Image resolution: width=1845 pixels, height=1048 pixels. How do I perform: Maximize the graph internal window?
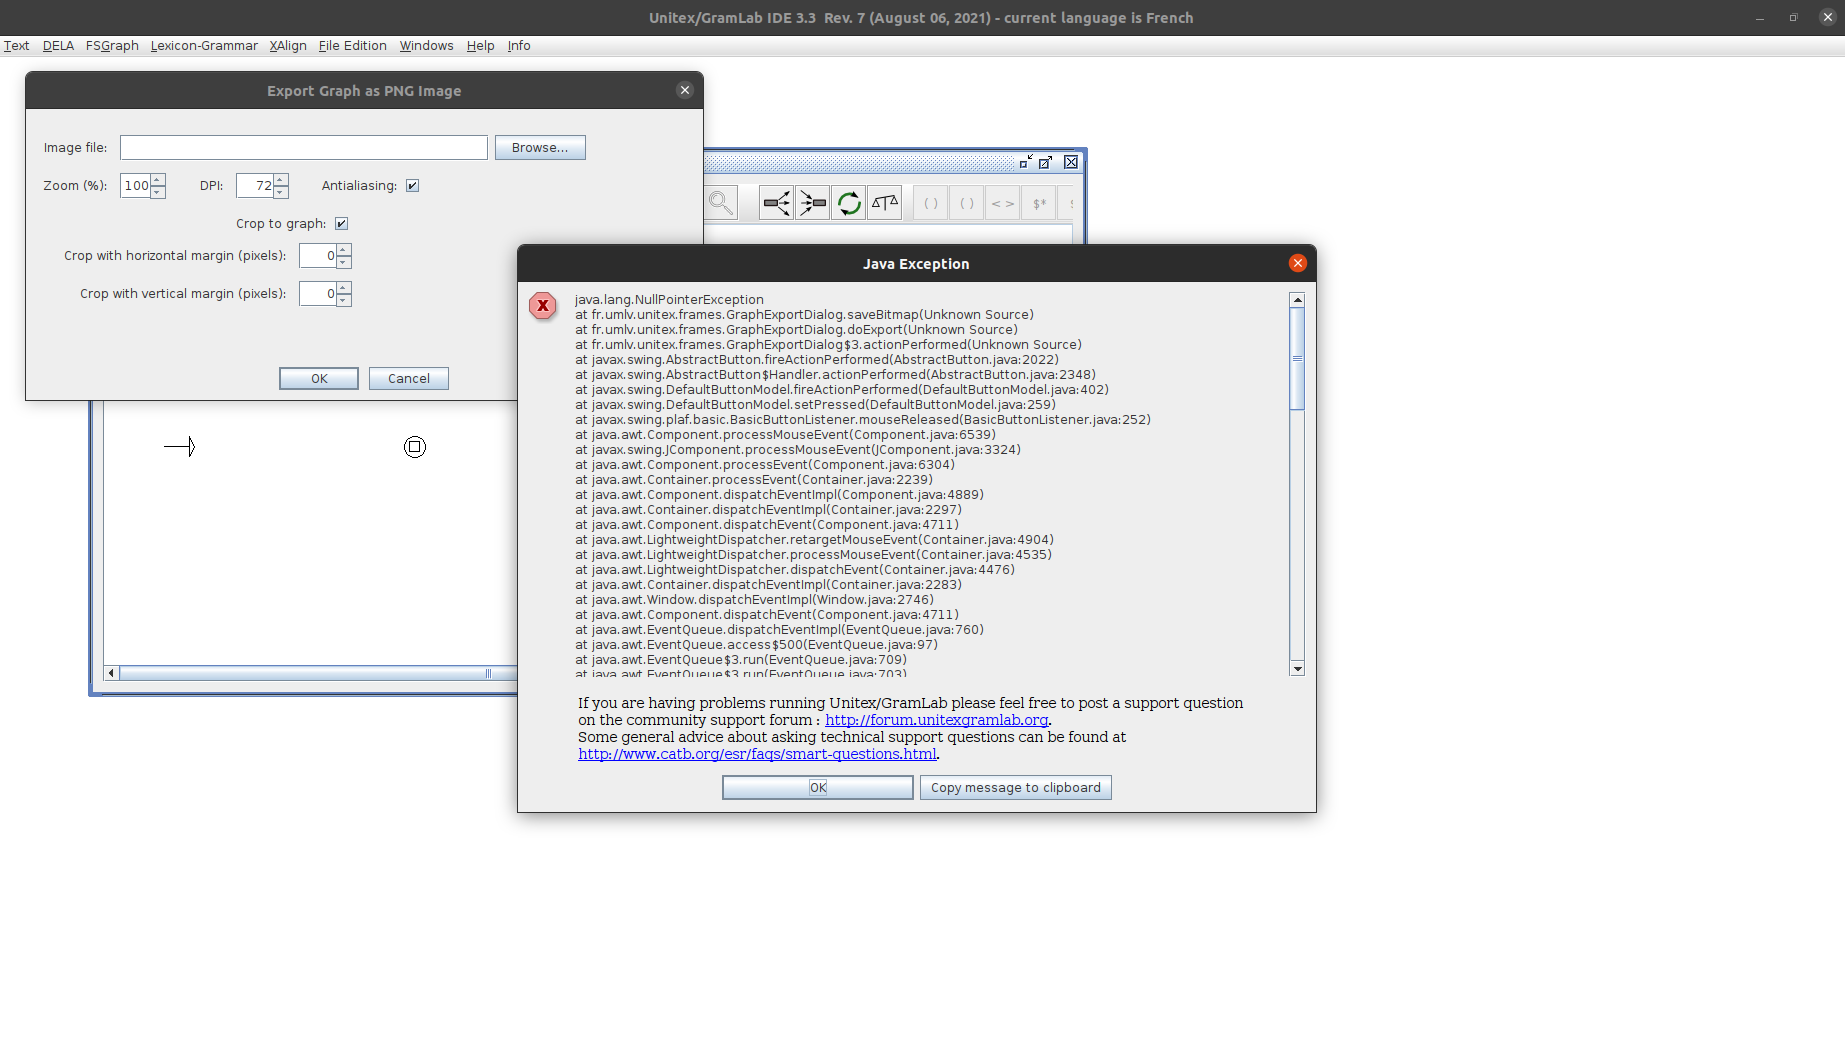(x=1046, y=162)
